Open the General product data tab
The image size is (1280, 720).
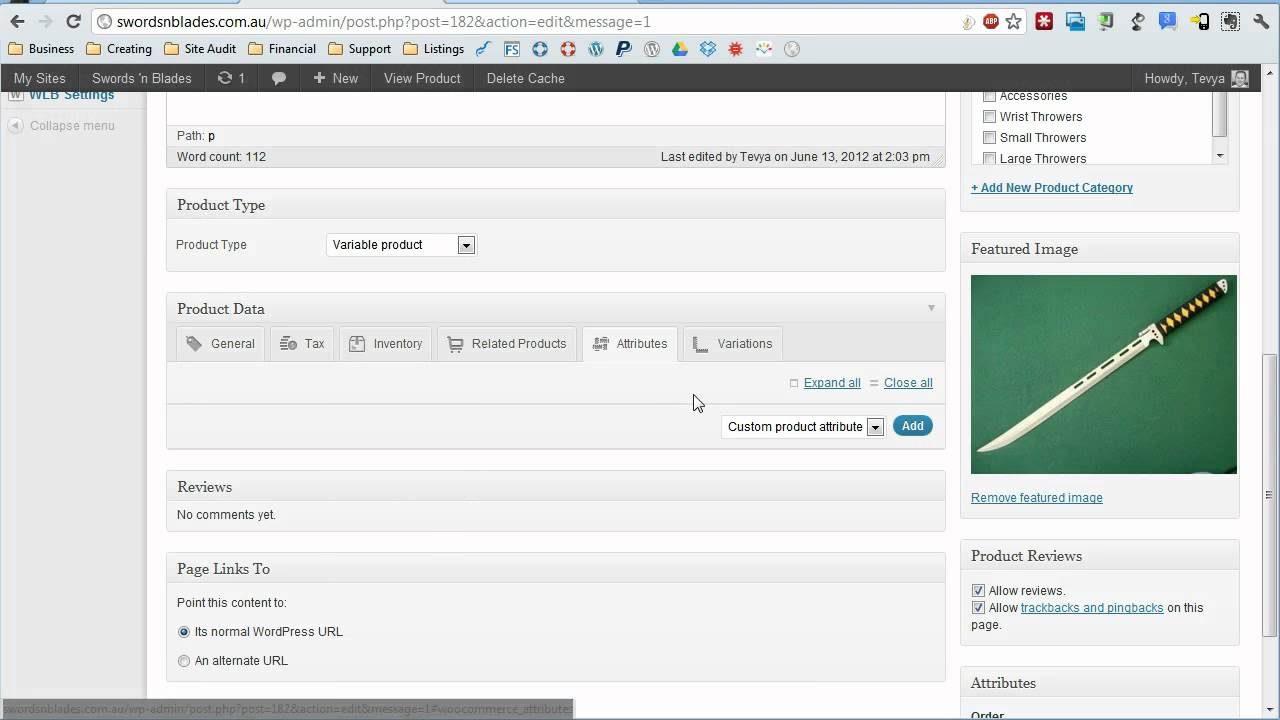pyautogui.click(x=221, y=344)
